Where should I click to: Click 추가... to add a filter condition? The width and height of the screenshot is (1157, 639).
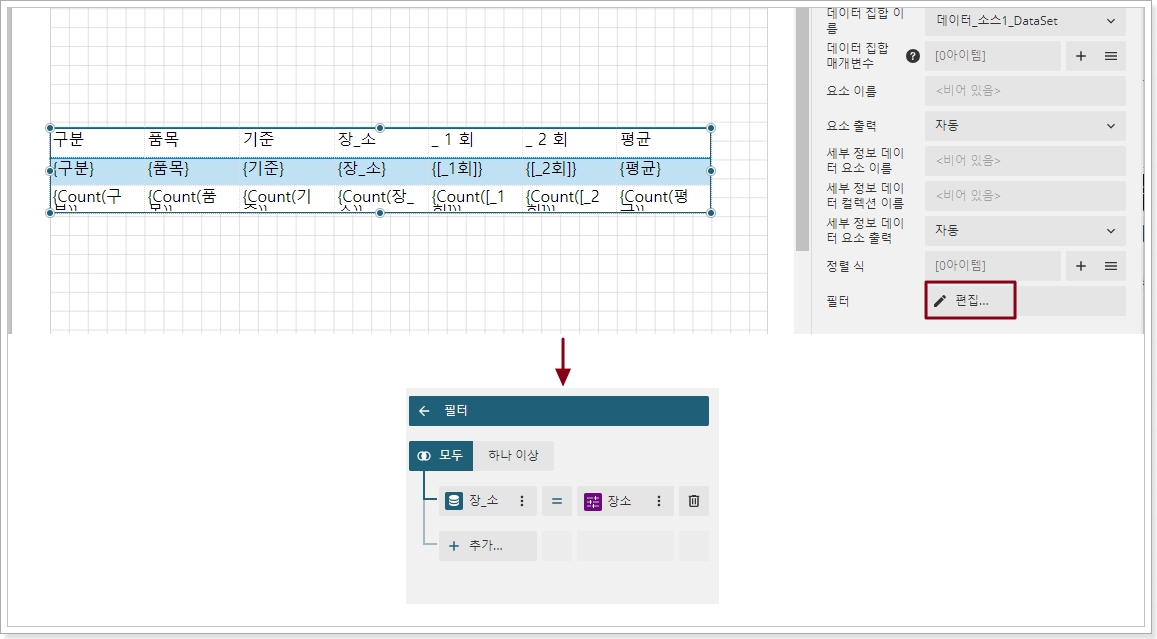click(488, 546)
